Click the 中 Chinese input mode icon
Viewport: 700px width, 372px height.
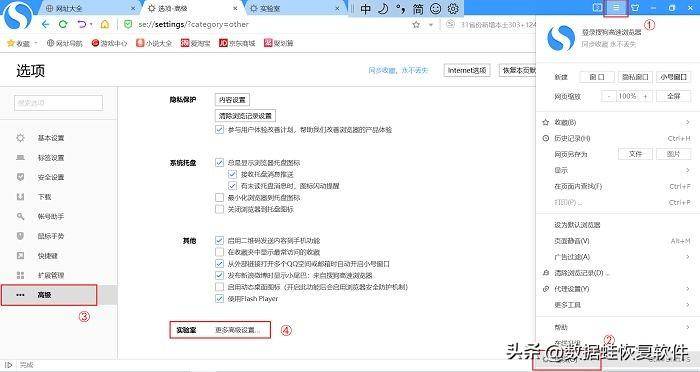coord(366,8)
